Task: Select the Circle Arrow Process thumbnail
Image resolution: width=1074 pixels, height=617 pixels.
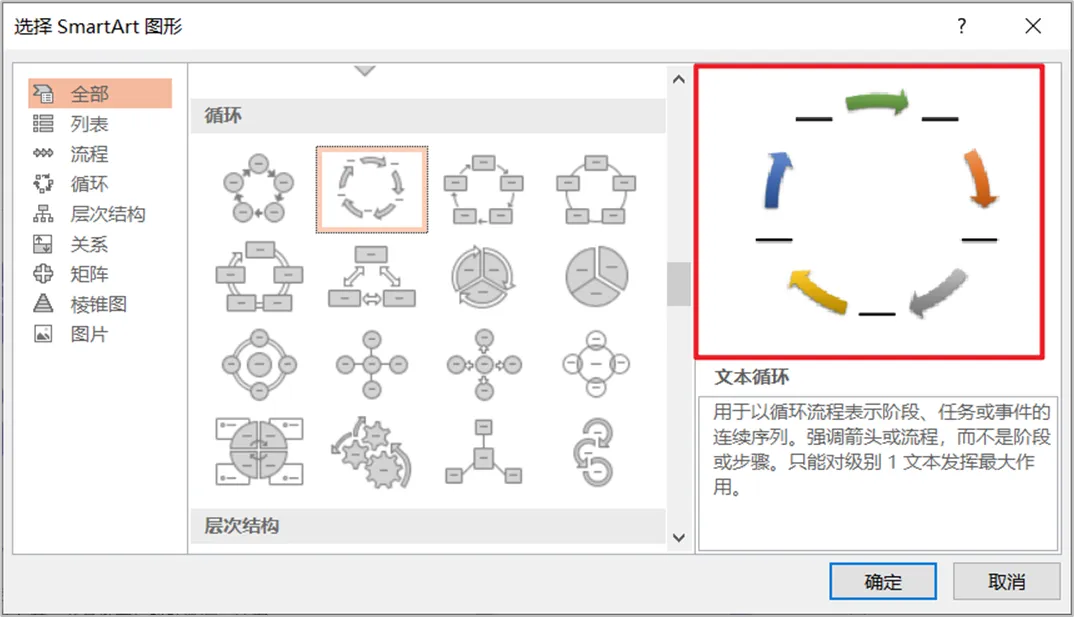Action: tap(596, 452)
